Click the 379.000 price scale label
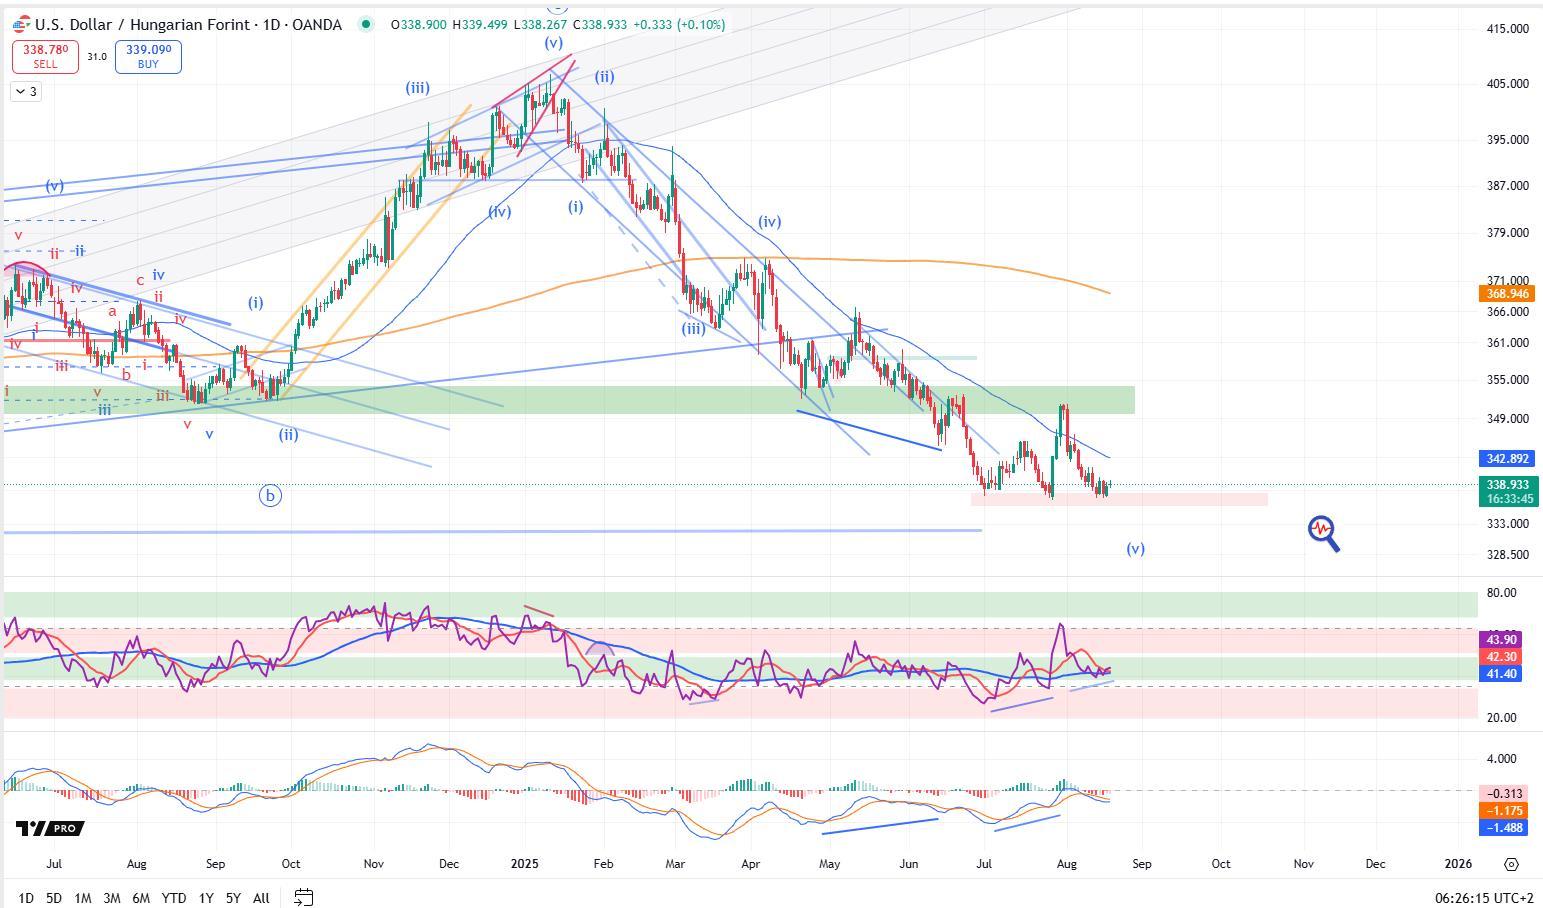The image size is (1543, 908). (1507, 233)
